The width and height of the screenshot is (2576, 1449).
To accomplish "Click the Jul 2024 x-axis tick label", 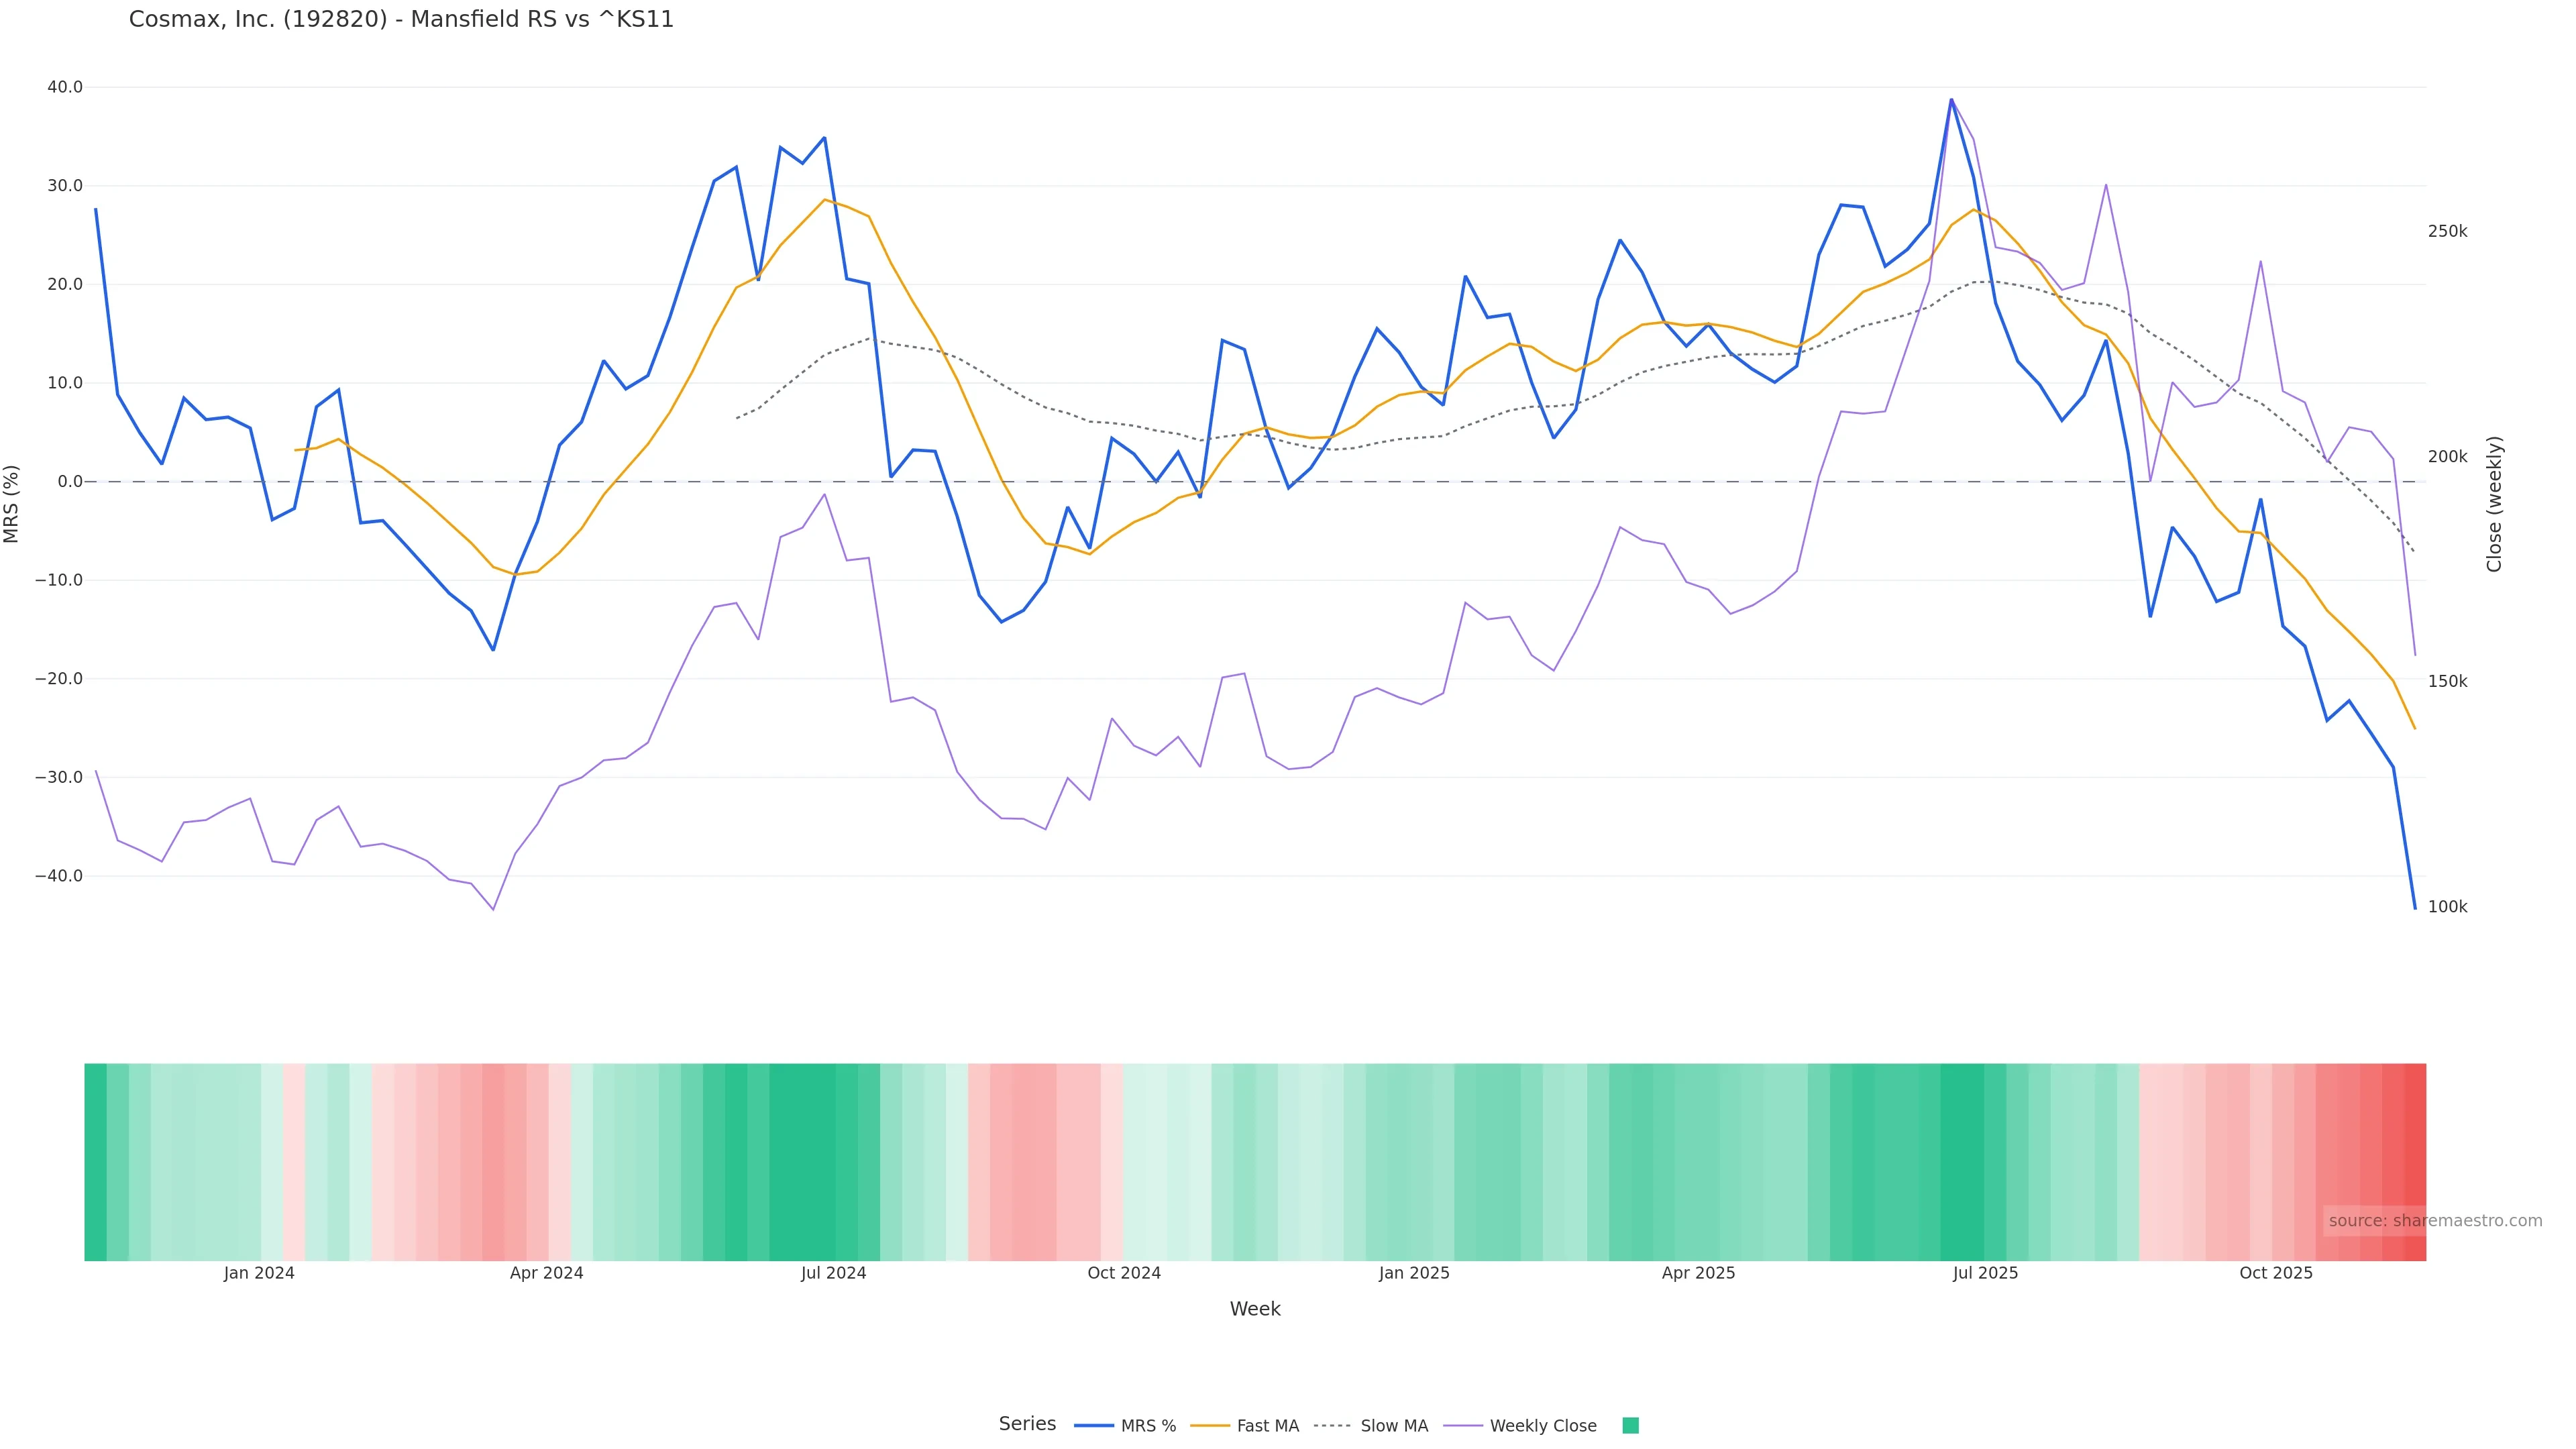I will [833, 1273].
